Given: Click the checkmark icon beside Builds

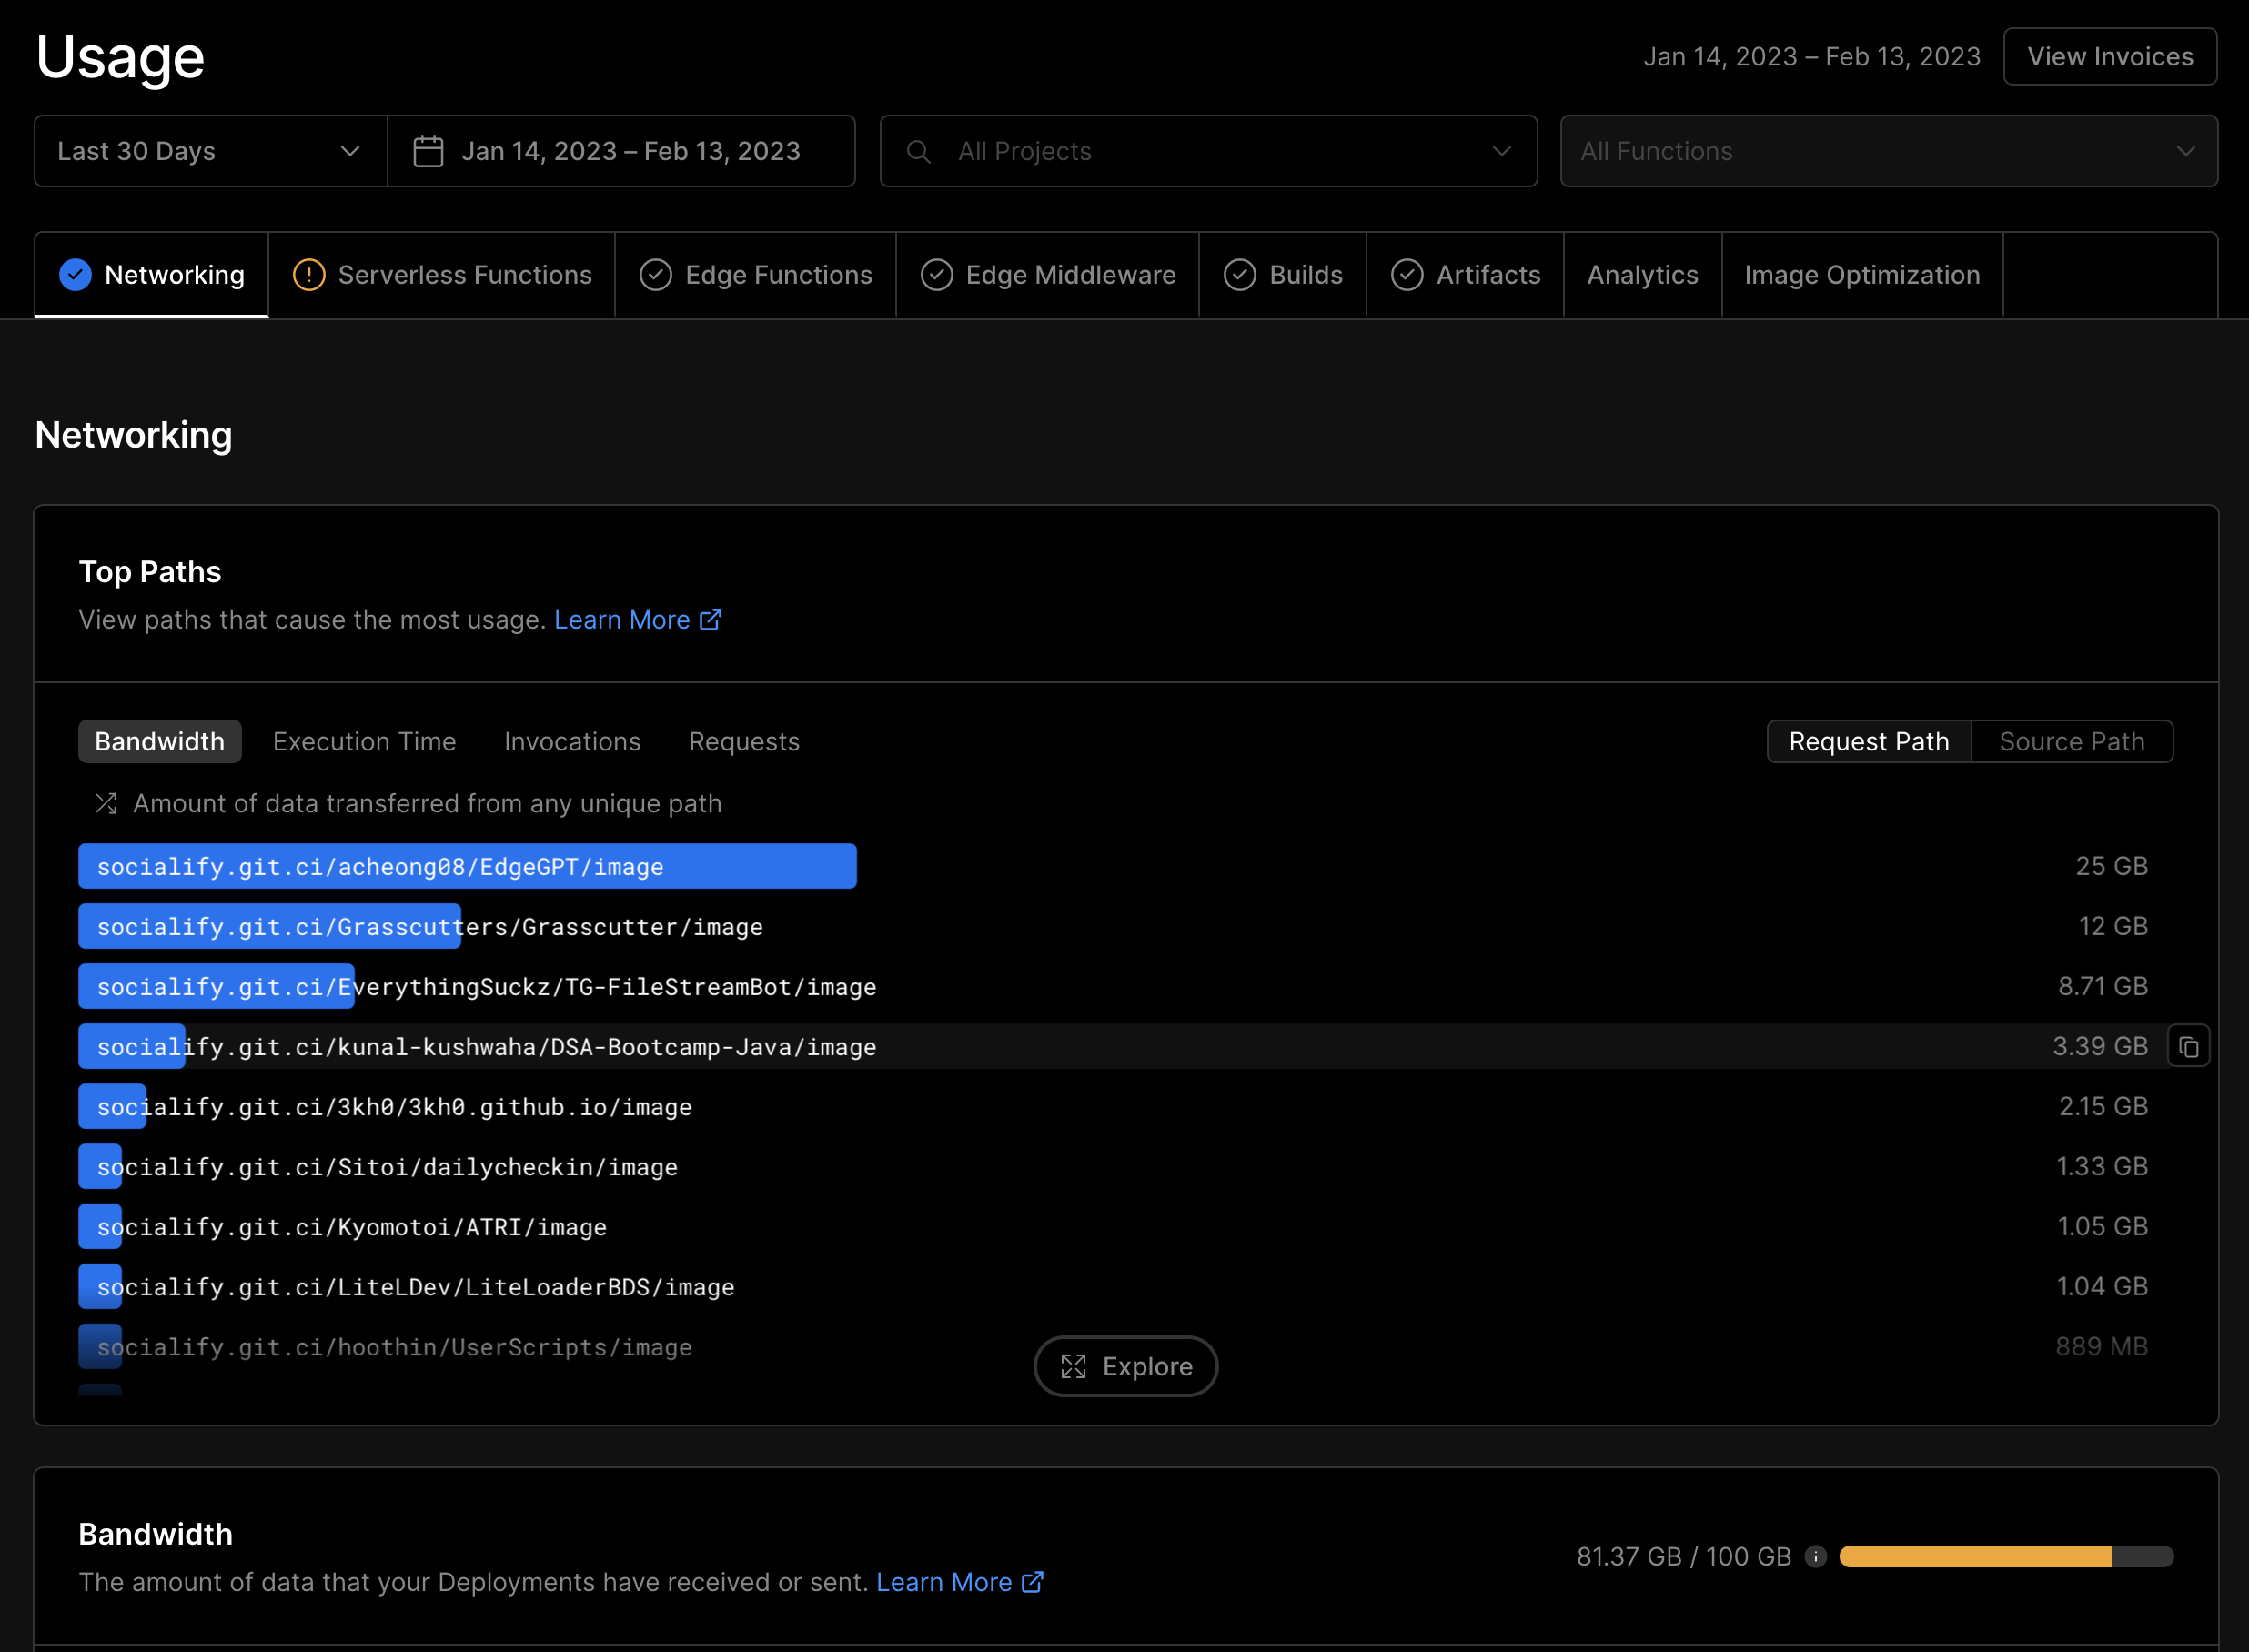Looking at the screenshot, I should (1240, 275).
